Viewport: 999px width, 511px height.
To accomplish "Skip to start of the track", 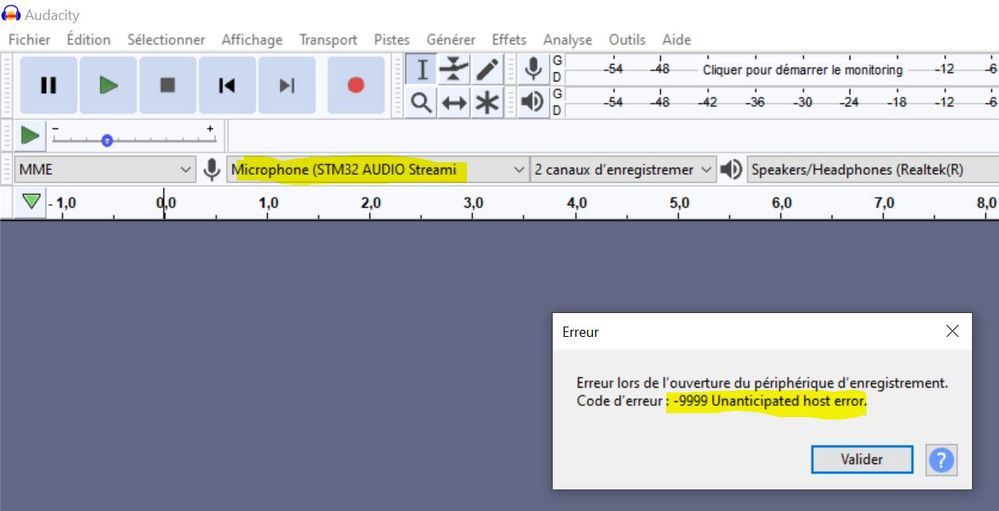I will 227,85.
